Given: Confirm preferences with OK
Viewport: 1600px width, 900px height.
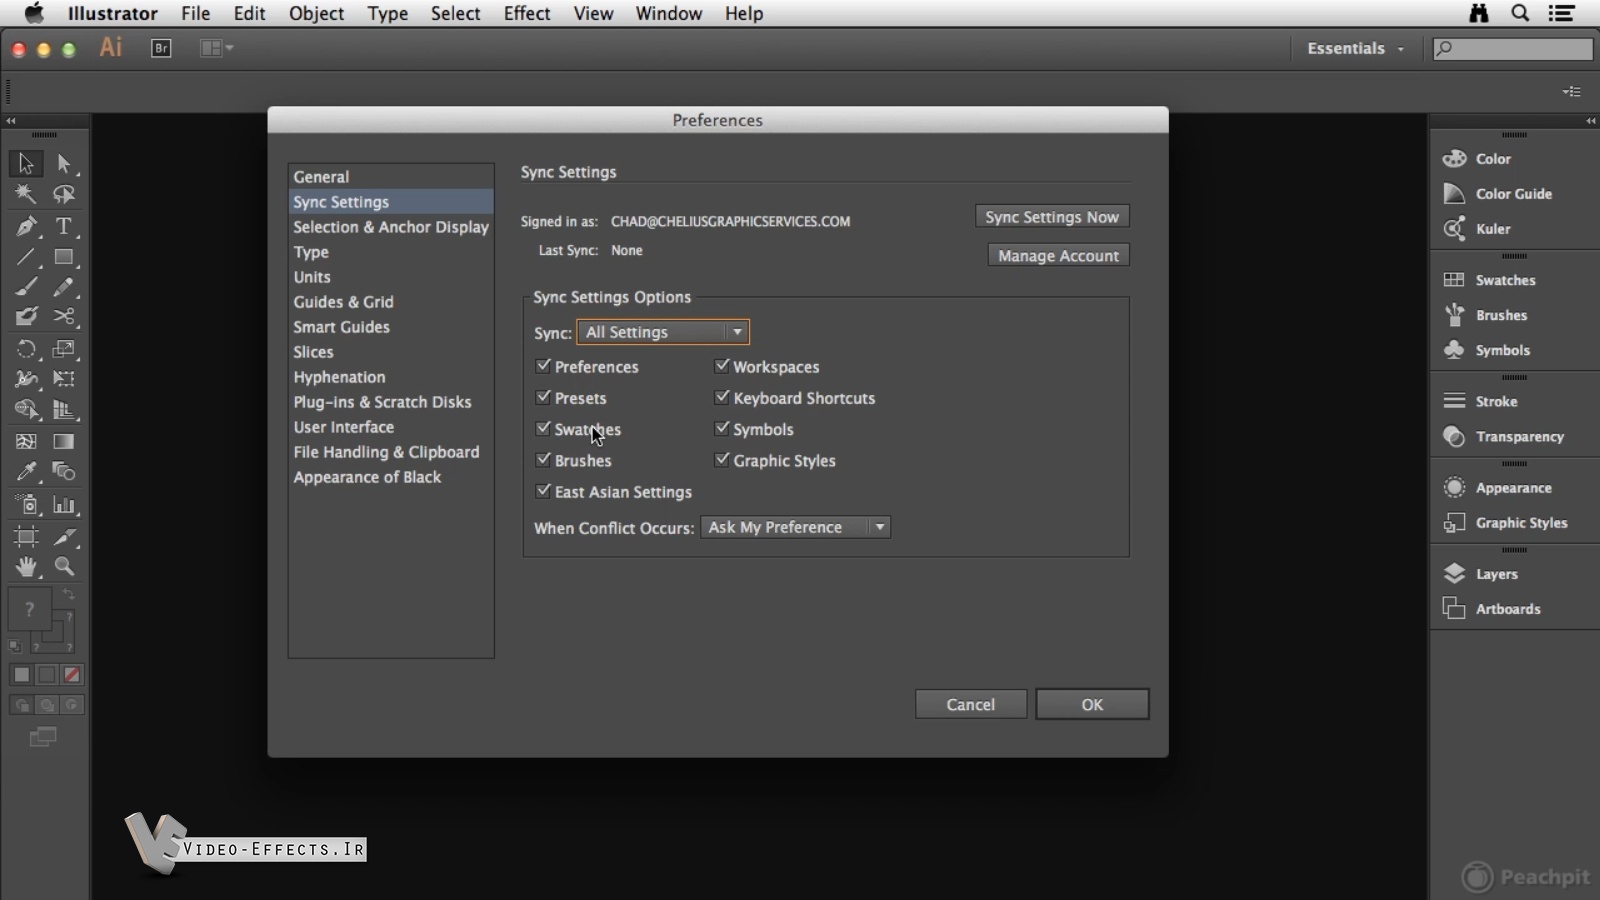Looking at the screenshot, I should [x=1092, y=704].
